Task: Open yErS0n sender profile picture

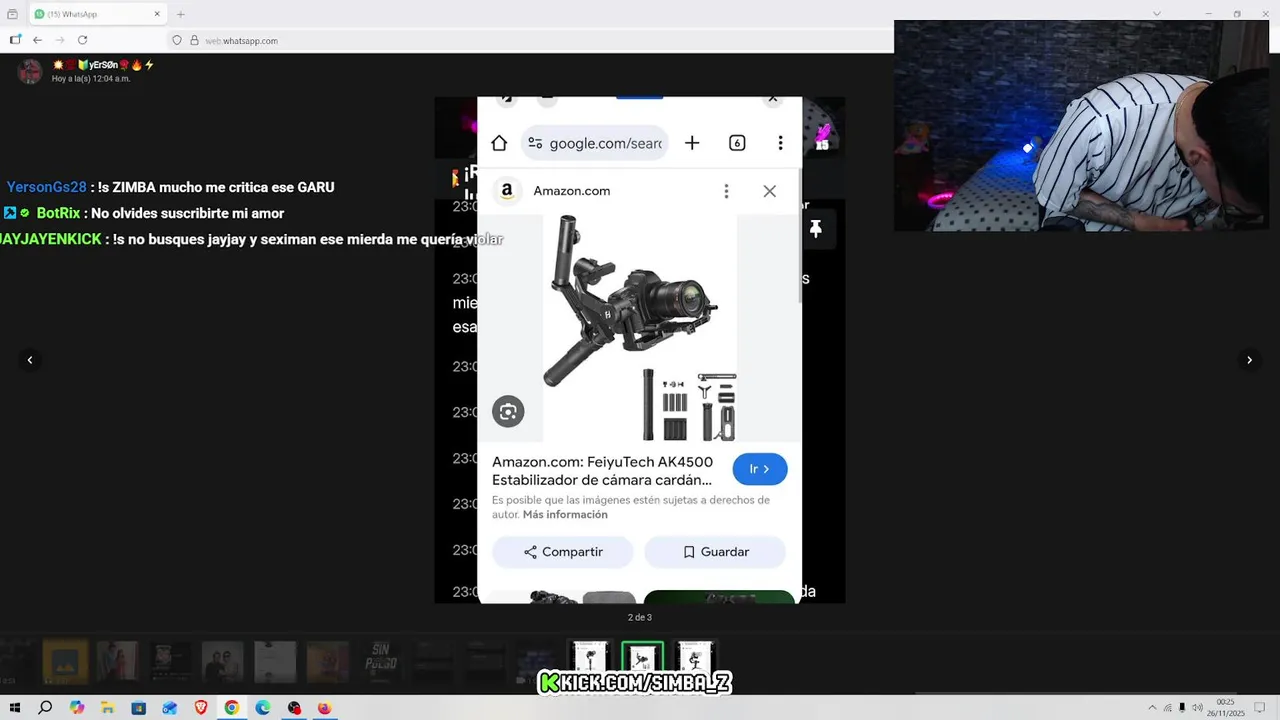Action: coord(31,71)
